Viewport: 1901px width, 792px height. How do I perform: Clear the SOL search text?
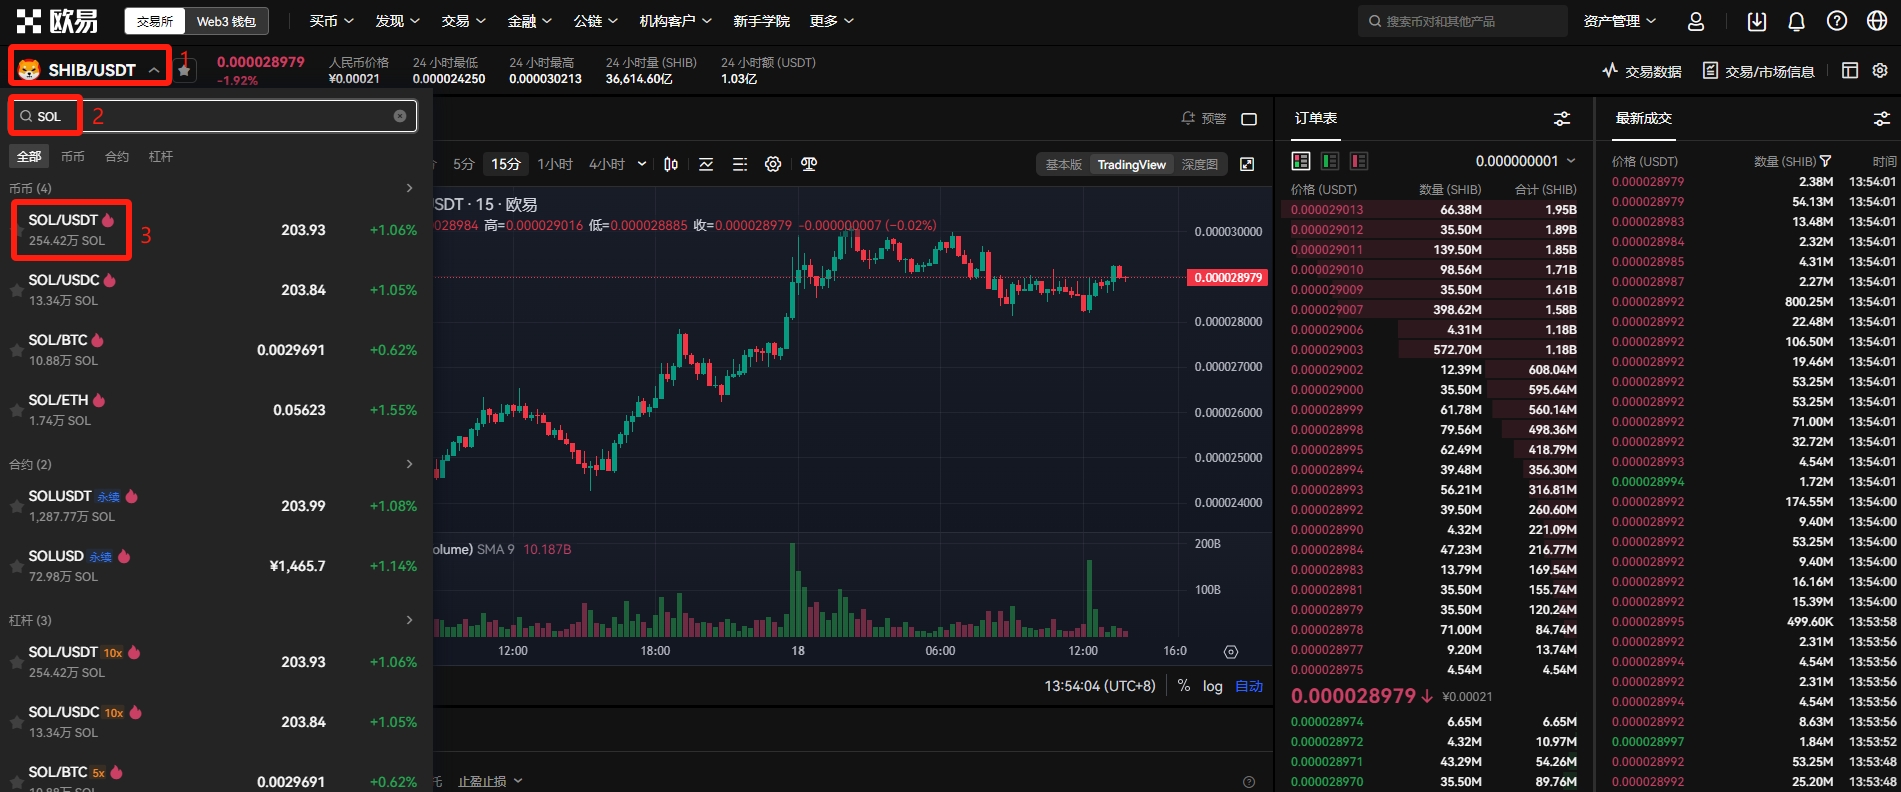point(400,116)
